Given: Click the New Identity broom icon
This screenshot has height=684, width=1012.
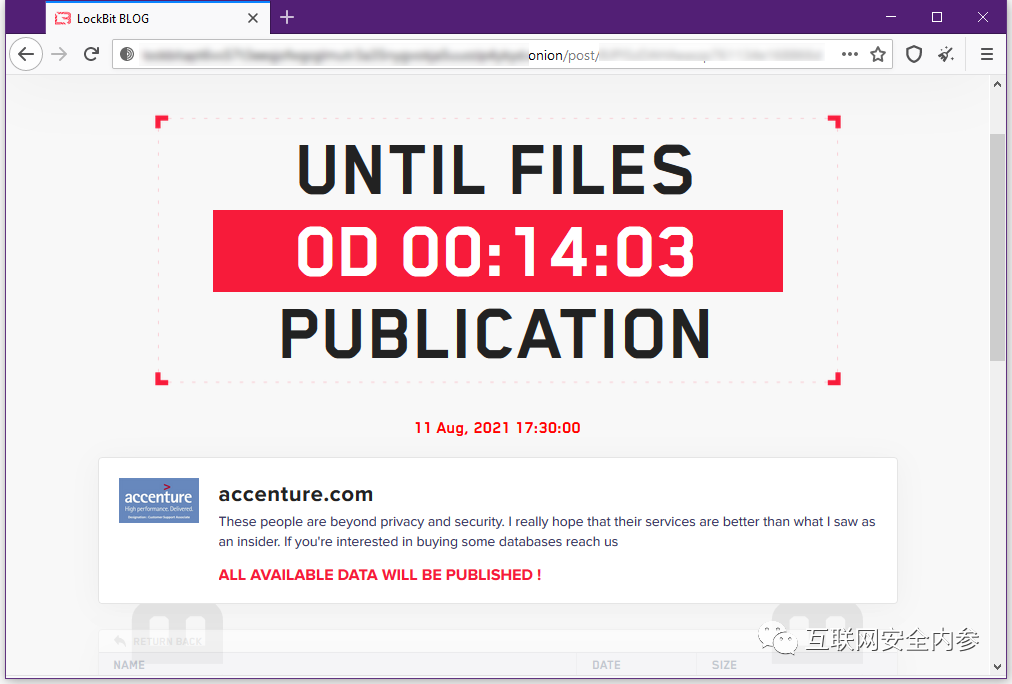Looking at the screenshot, I should point(946,54).
